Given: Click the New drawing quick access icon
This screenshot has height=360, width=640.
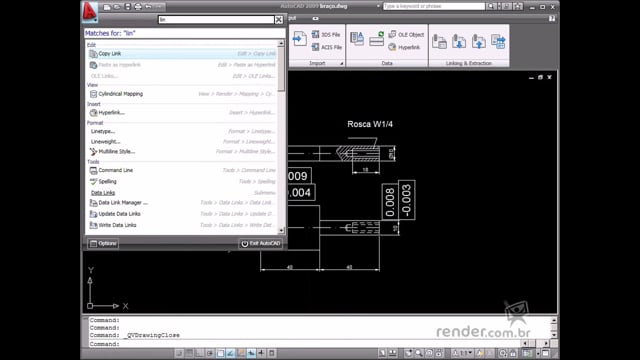Looking at the screenshot, I should (x=107, y=7).
